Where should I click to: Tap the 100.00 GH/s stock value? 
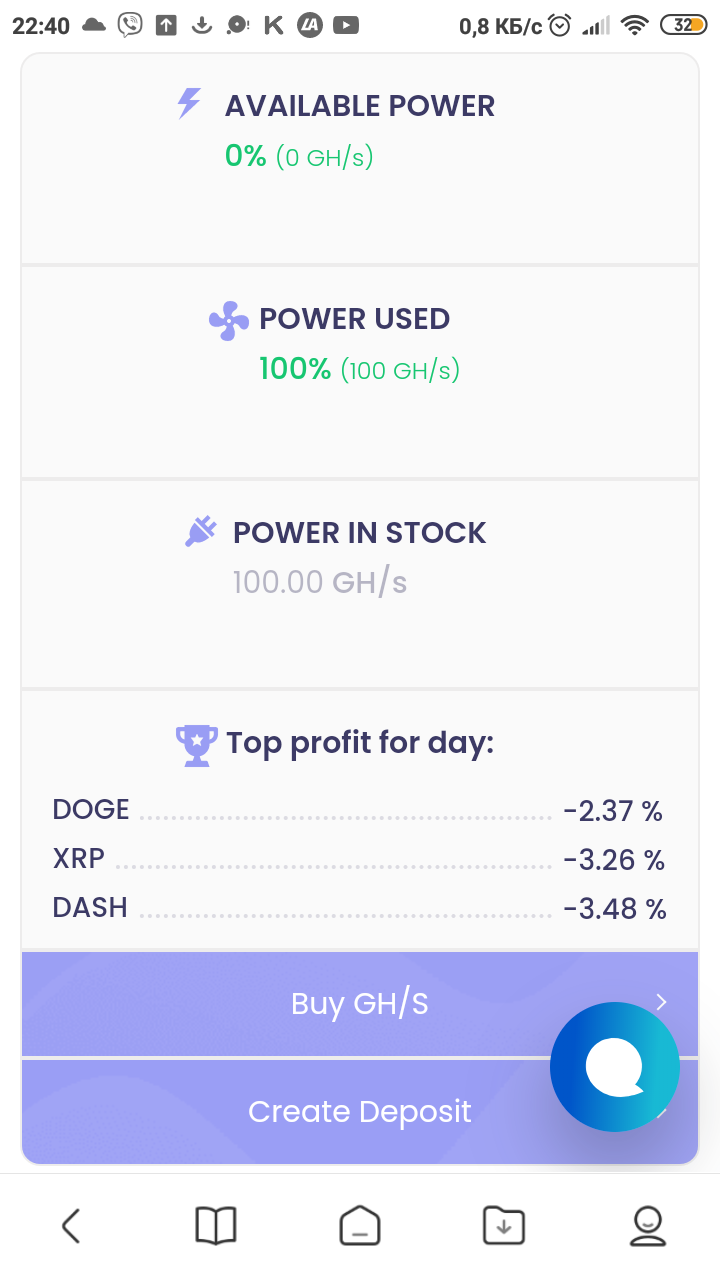(x=320, y=582)
